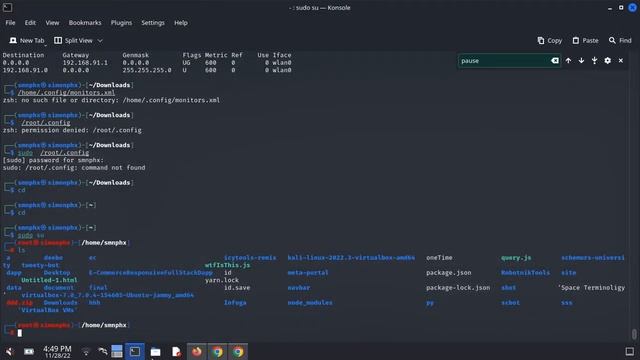Click the terminal cursor at last prompt
This screenshot has height=360, width=640.
[20, 333]
